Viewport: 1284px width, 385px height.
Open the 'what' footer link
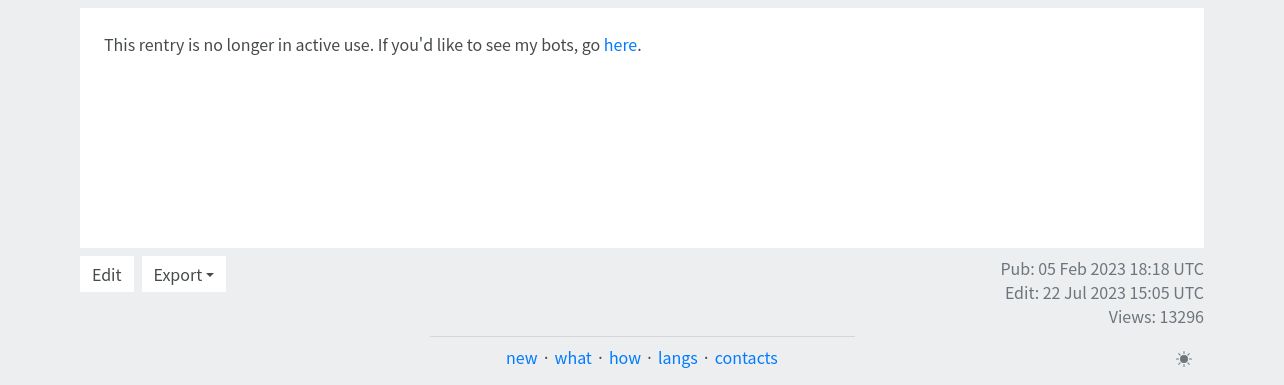(x=573, y=358)
